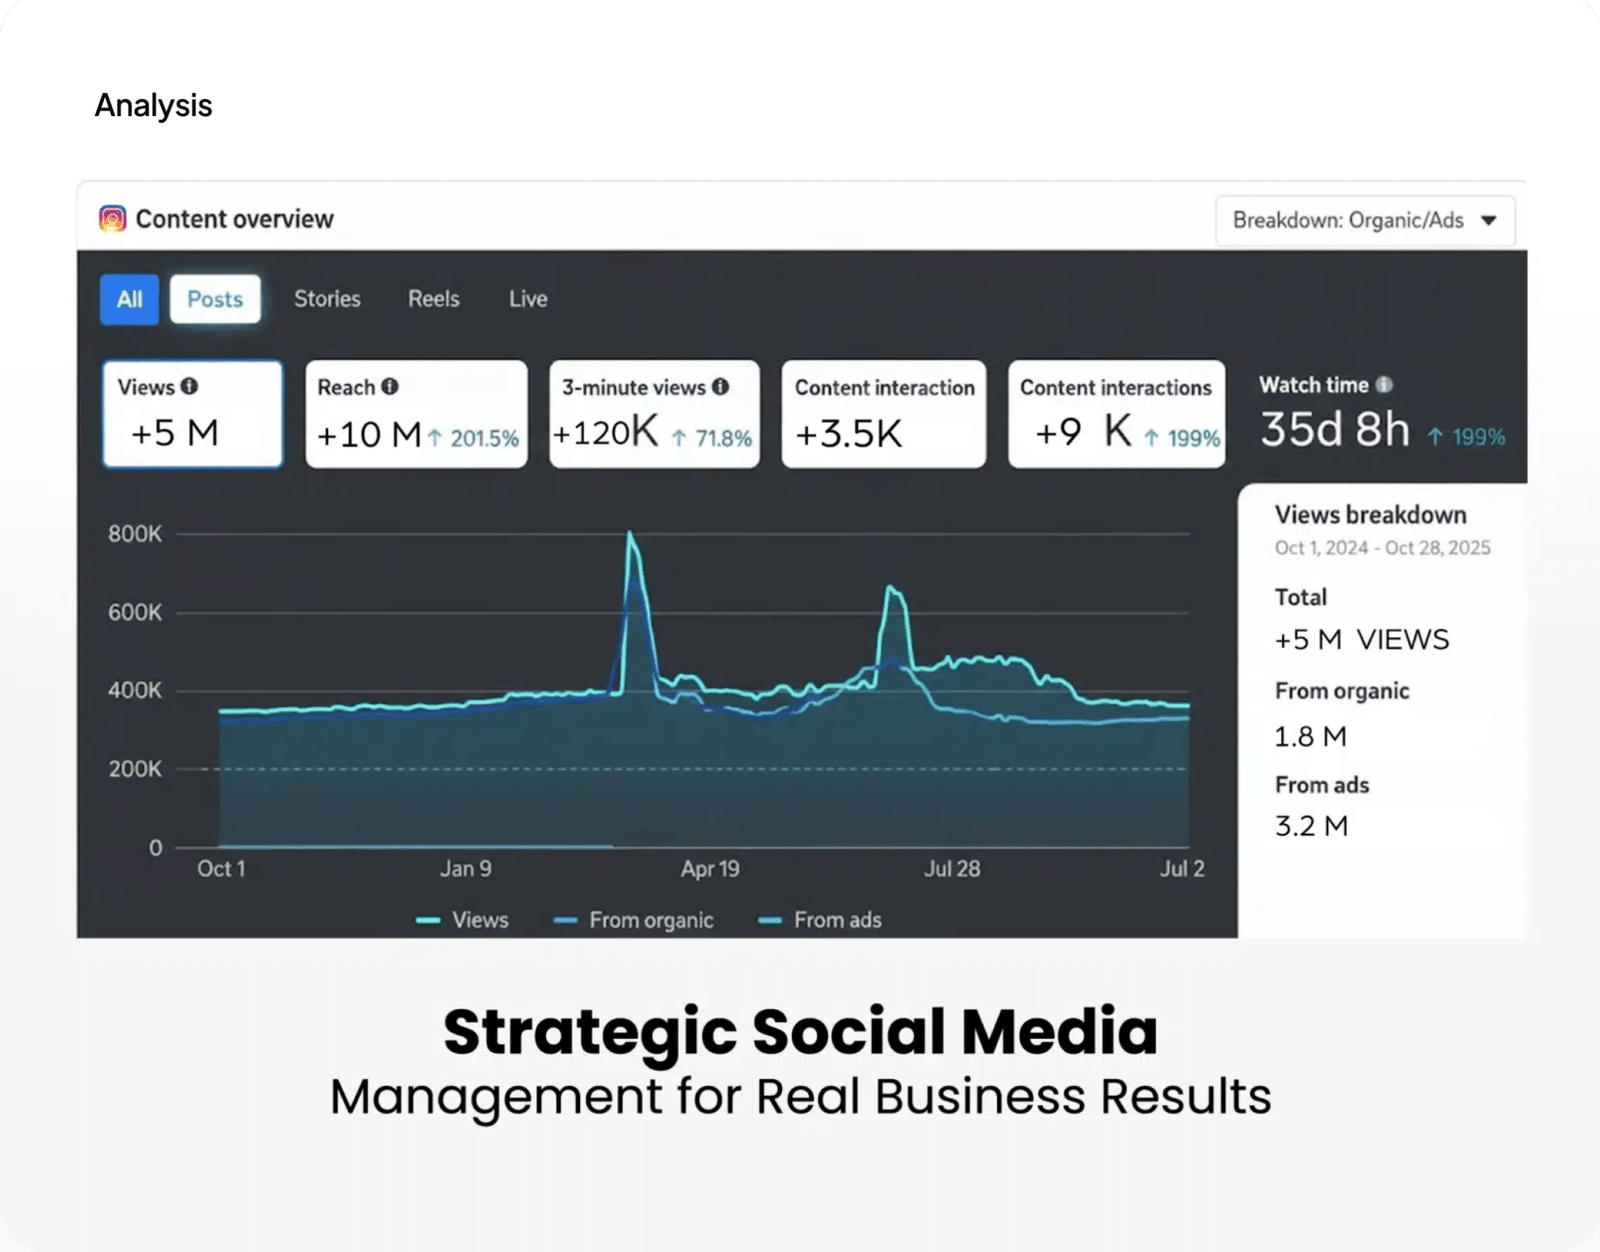The image size is (1600, 1252).
Task: Click the info icon next to Reach
Action: click(x=390, y=386)
